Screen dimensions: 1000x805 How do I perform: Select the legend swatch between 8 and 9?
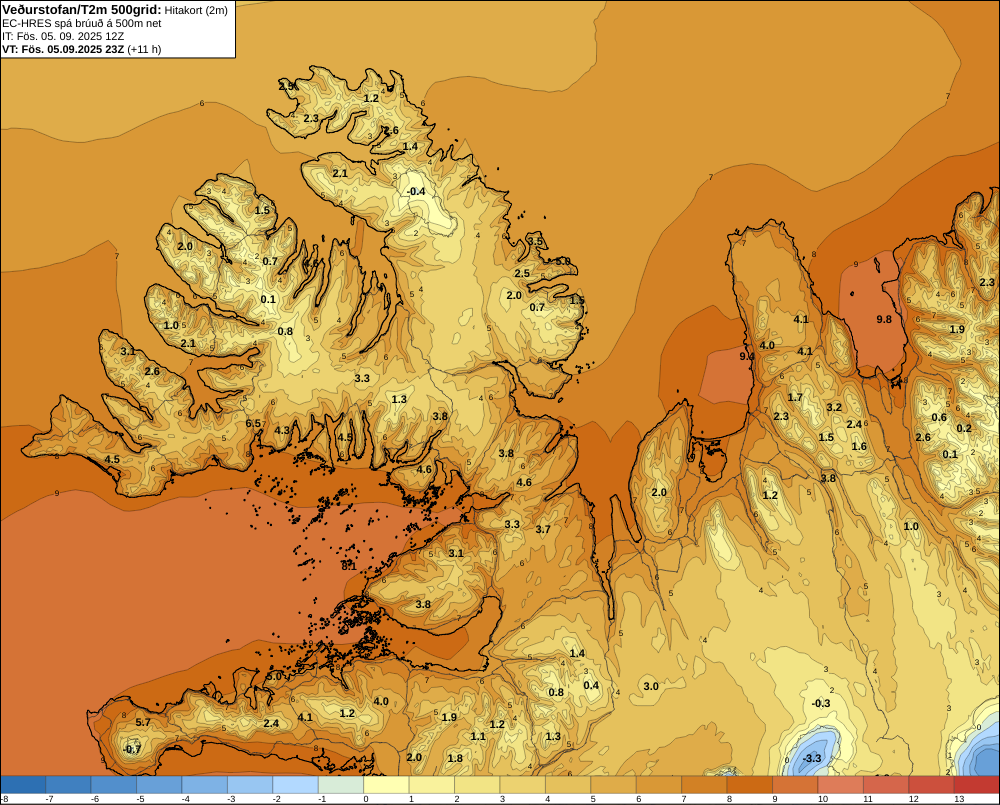click(x=750, y=784)
